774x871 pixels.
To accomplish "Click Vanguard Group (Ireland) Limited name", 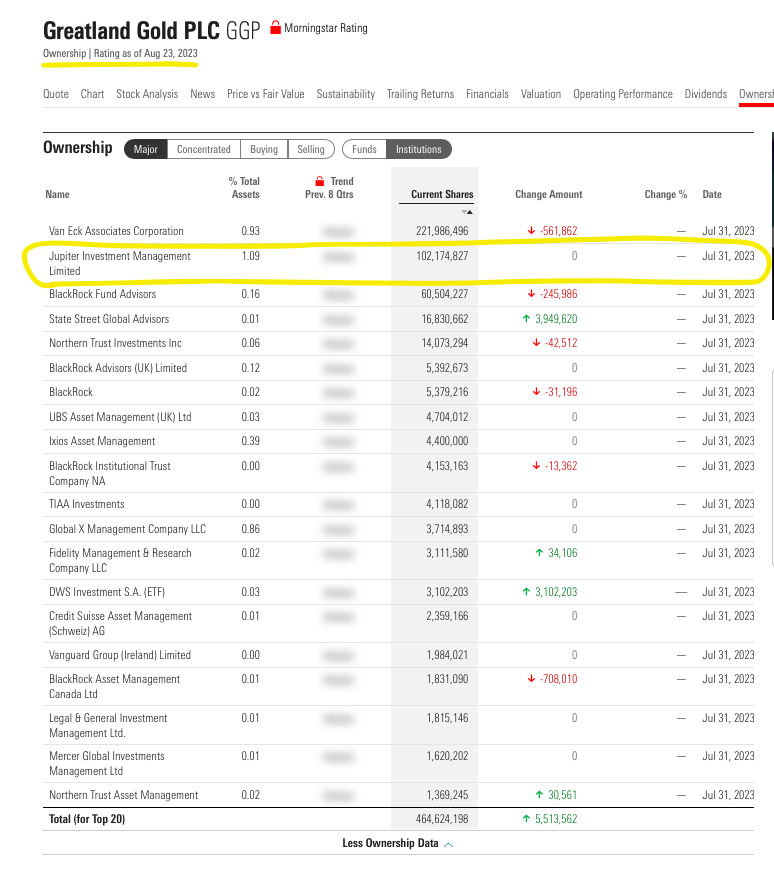I will (120, 655).
